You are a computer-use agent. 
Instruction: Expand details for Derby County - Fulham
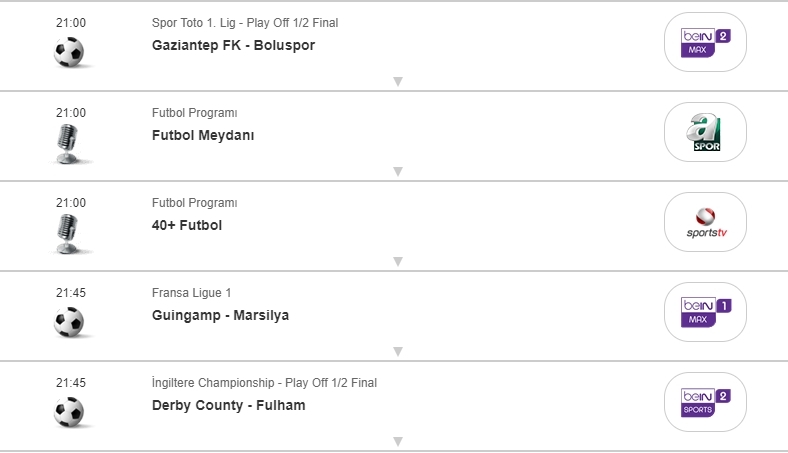pos(397,442)
